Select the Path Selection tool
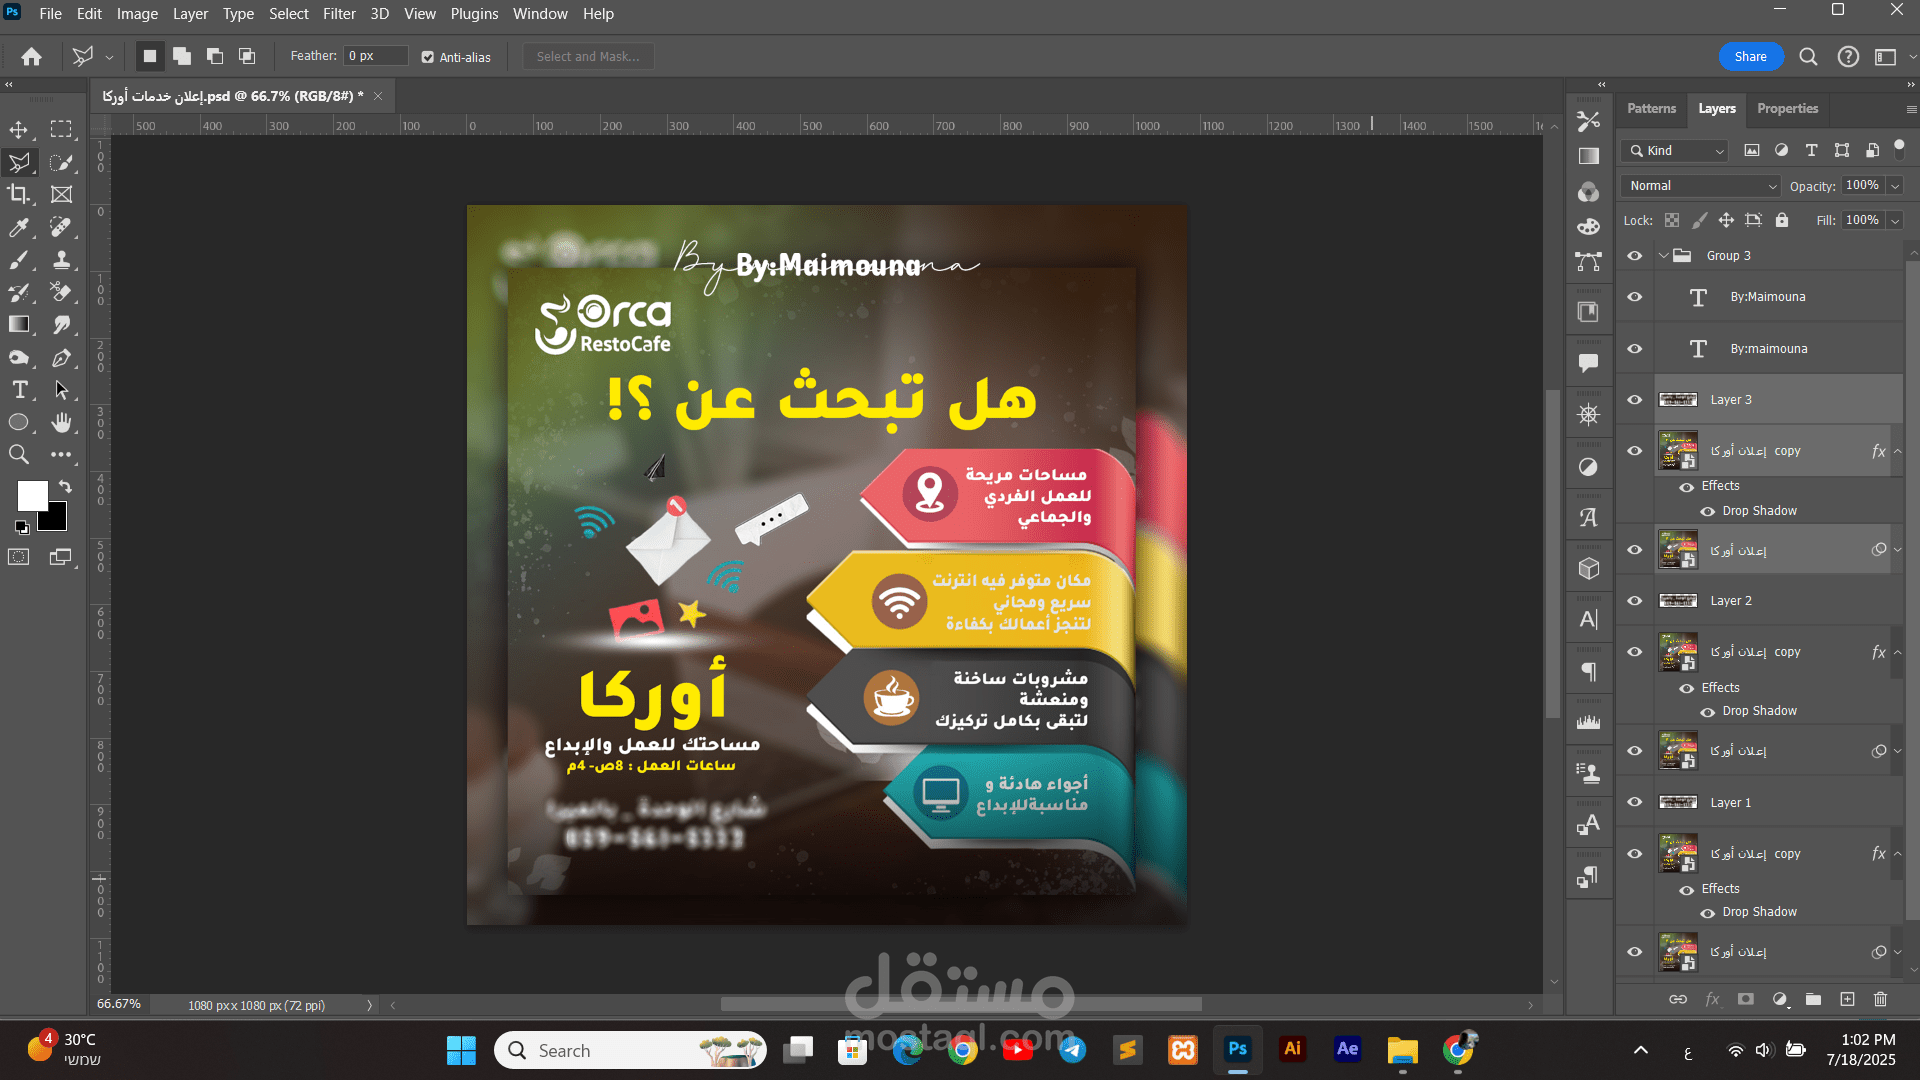1920x1080 pixels. click(x=62, y=390)
